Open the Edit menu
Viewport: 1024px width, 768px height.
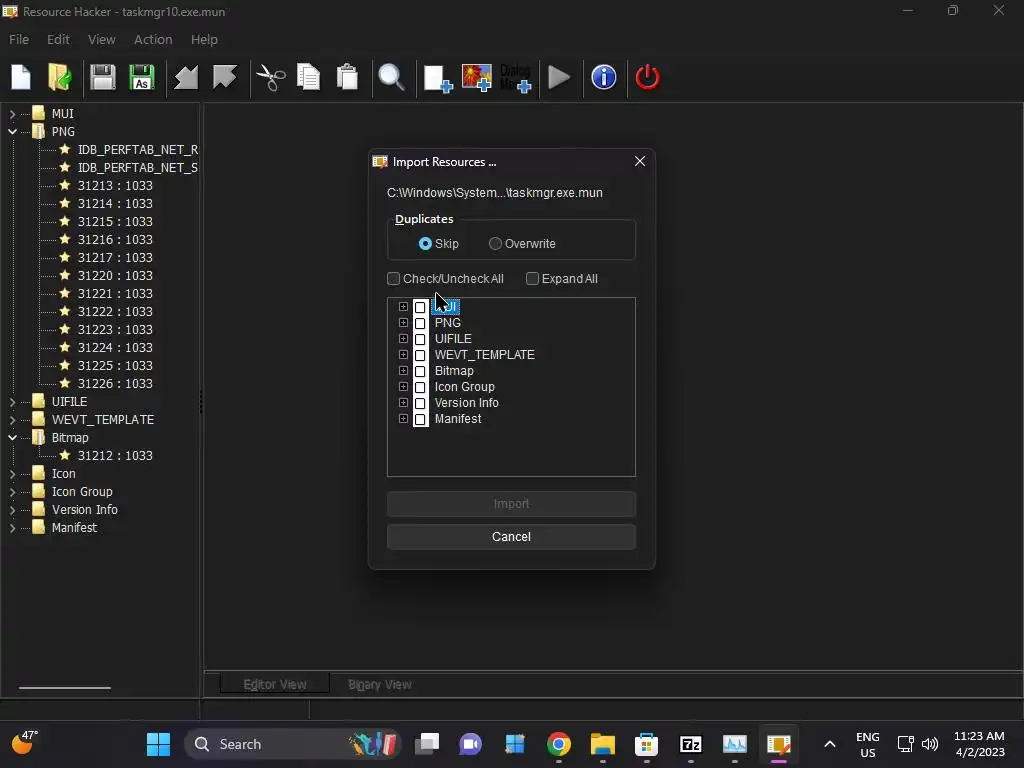[58, 39]
